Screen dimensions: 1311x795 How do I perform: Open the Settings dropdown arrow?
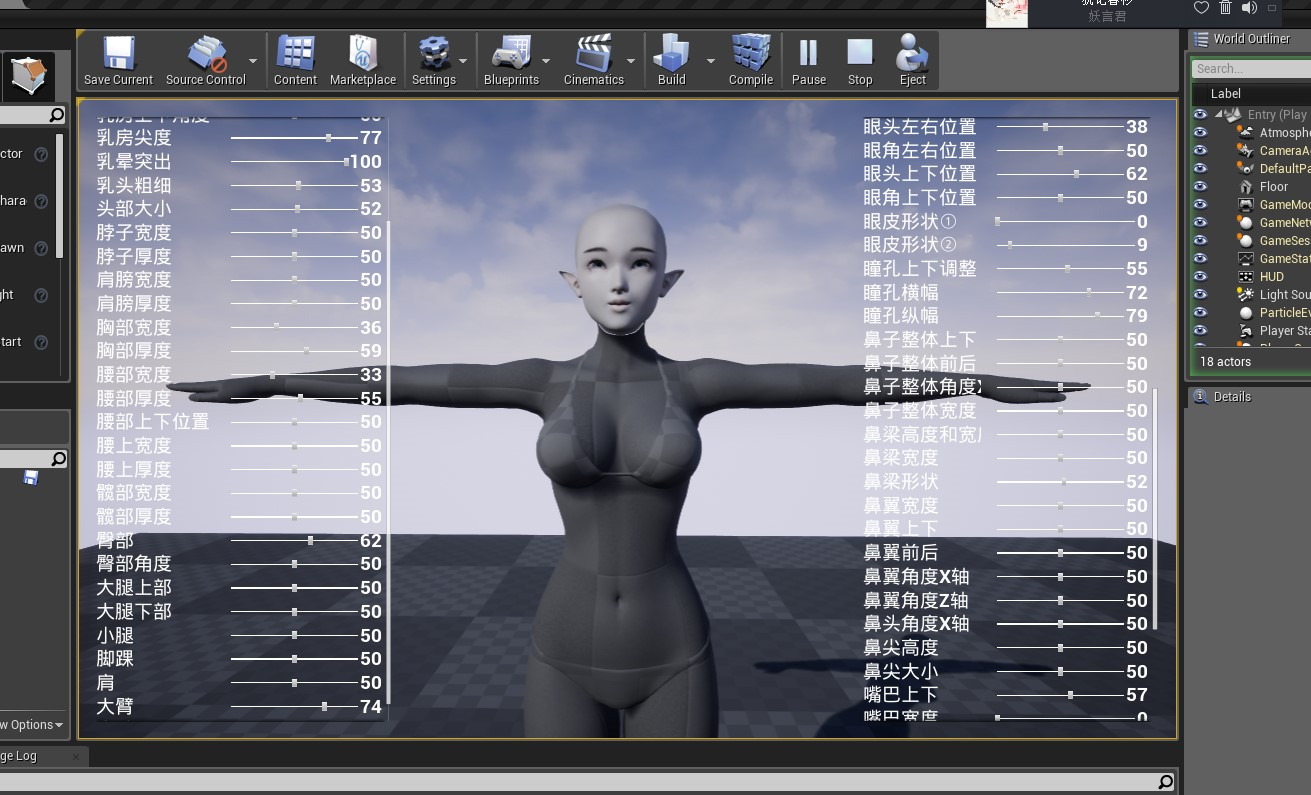coord(464,61)
